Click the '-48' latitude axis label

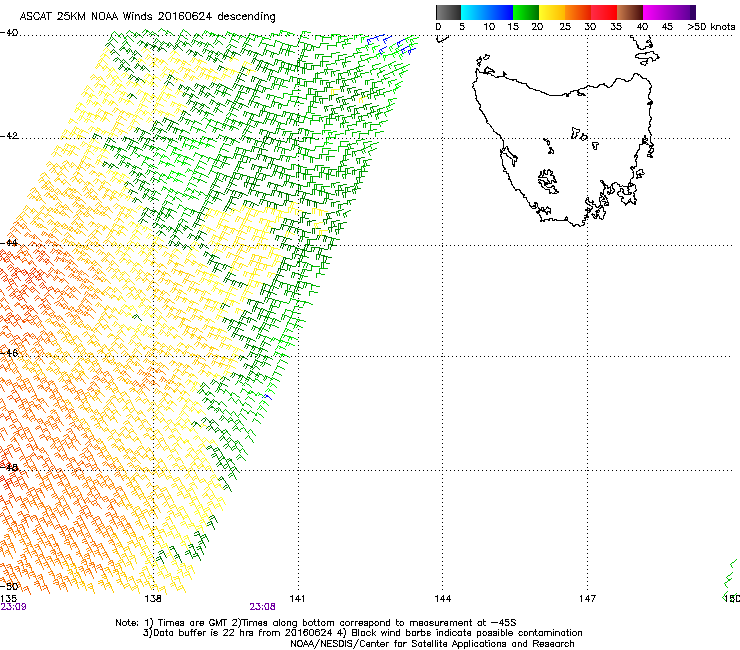coord(9,467)
